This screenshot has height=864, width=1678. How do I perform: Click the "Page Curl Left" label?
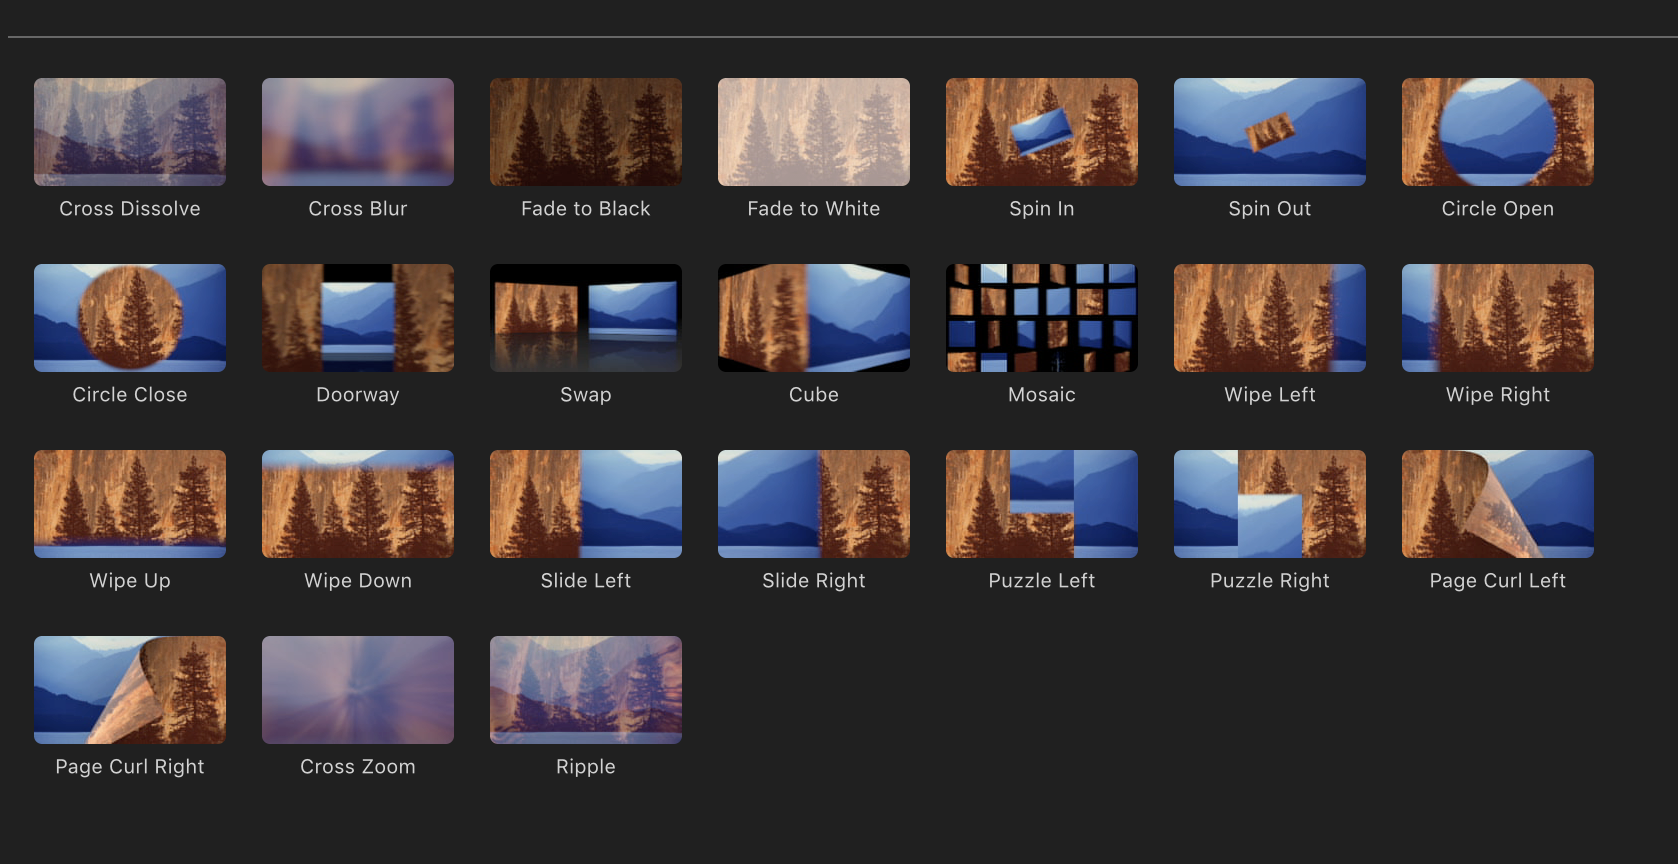[1498, 581]
